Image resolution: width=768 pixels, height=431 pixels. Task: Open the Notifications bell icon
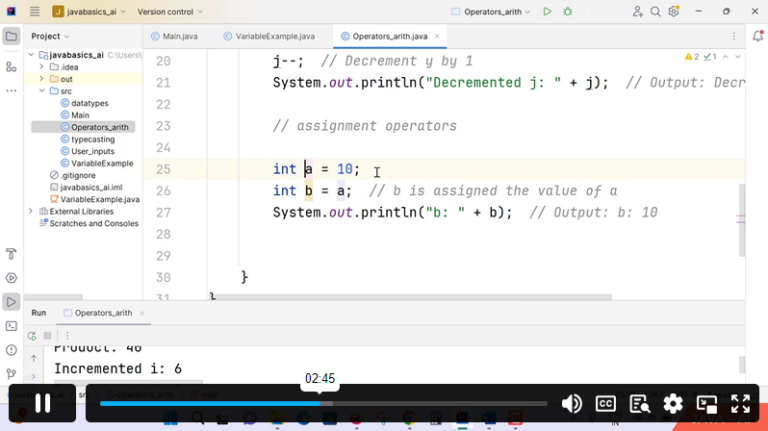click(x=758, y=36)
